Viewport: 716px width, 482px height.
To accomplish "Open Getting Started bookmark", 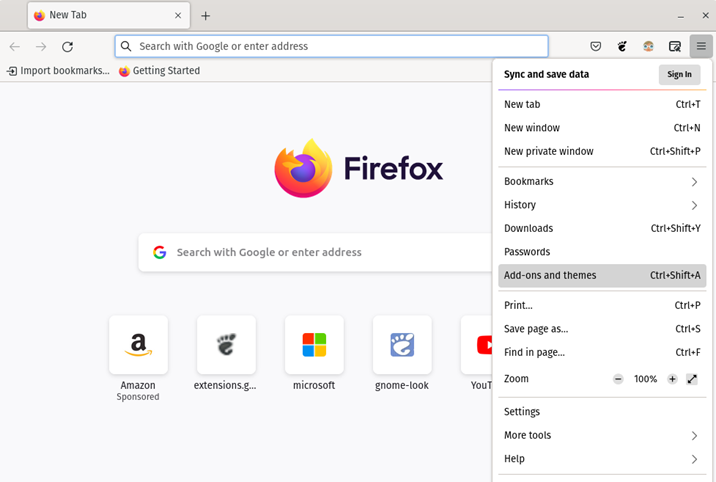I will pyautogui.click(x=159, y=71).
